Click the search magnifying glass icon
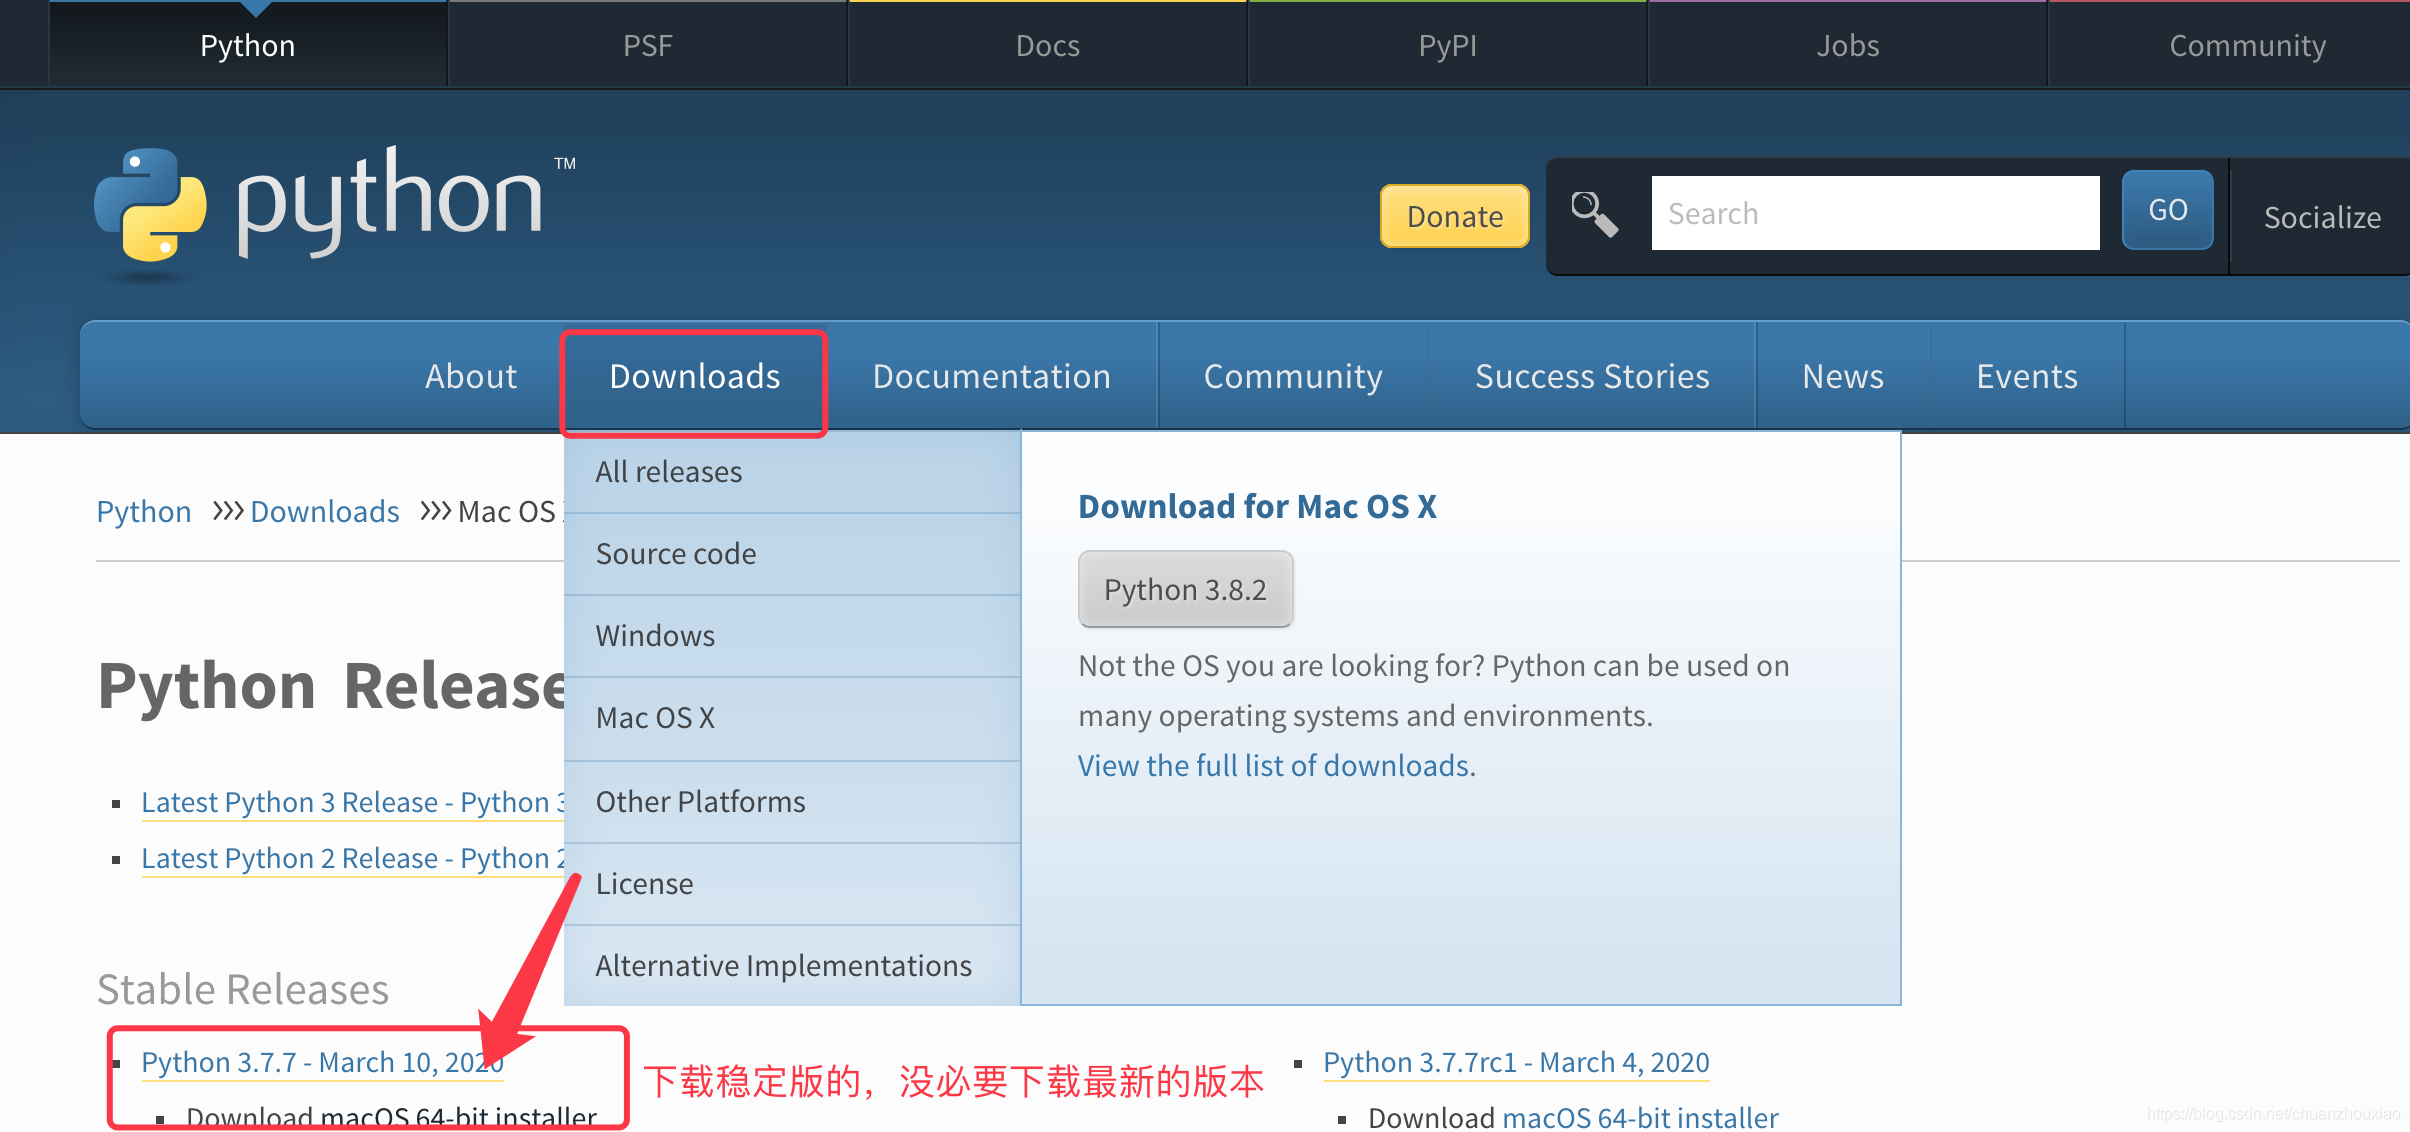The image size is (2410, 1132). (1593, 213)
